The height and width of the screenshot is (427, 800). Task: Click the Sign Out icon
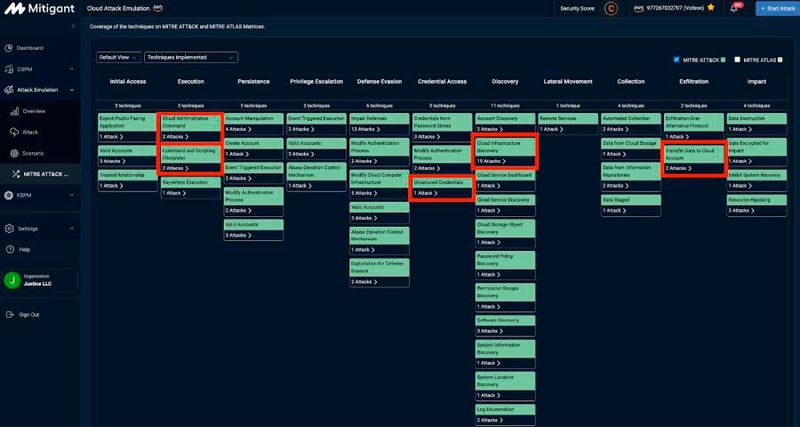click(9, 315)
